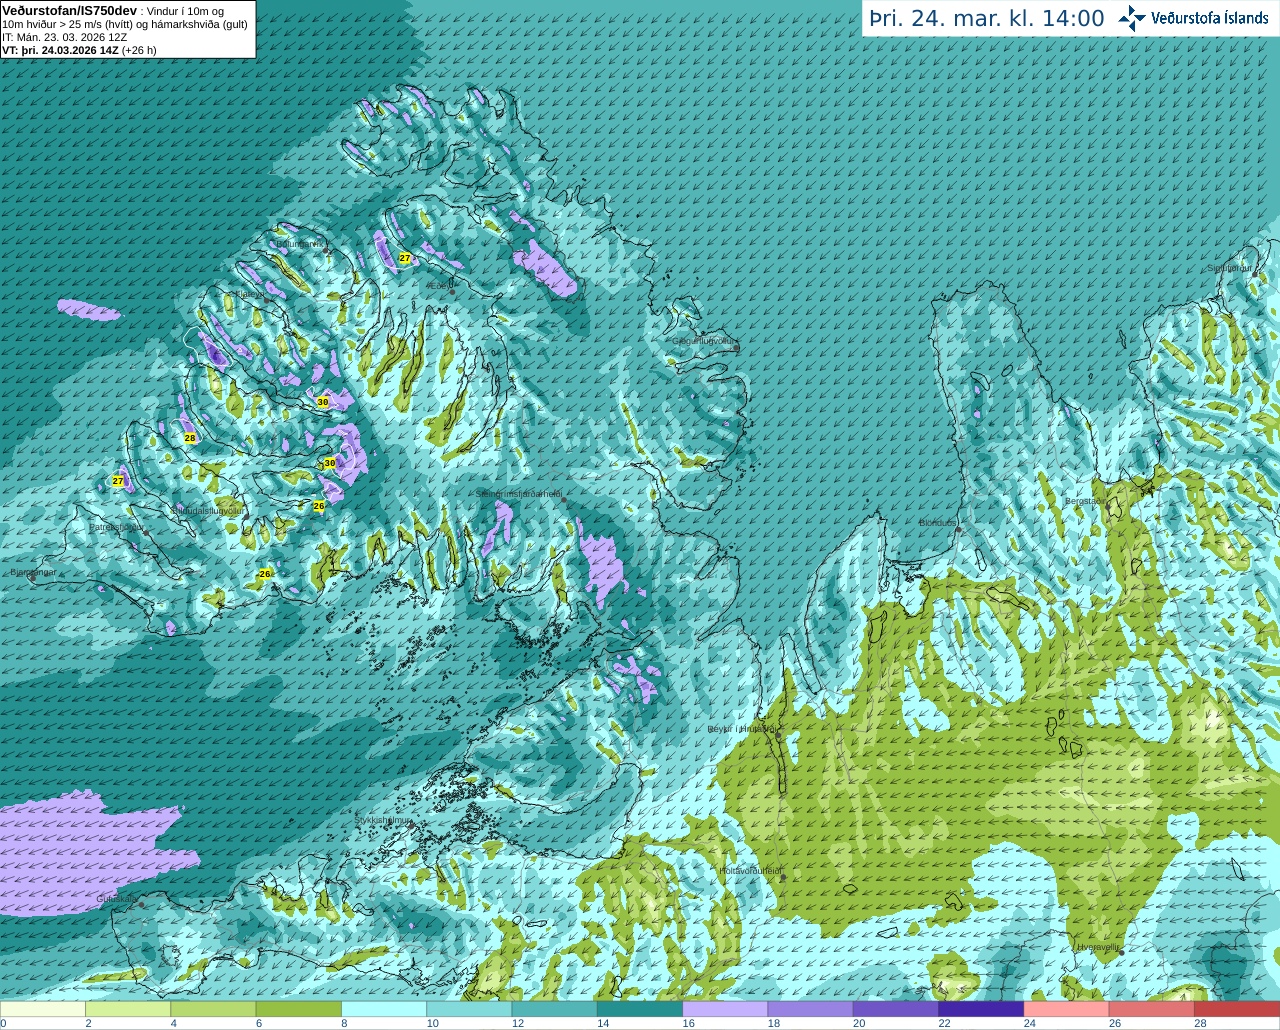Select the 27 gust marker near Æðey

pos(405,258)
